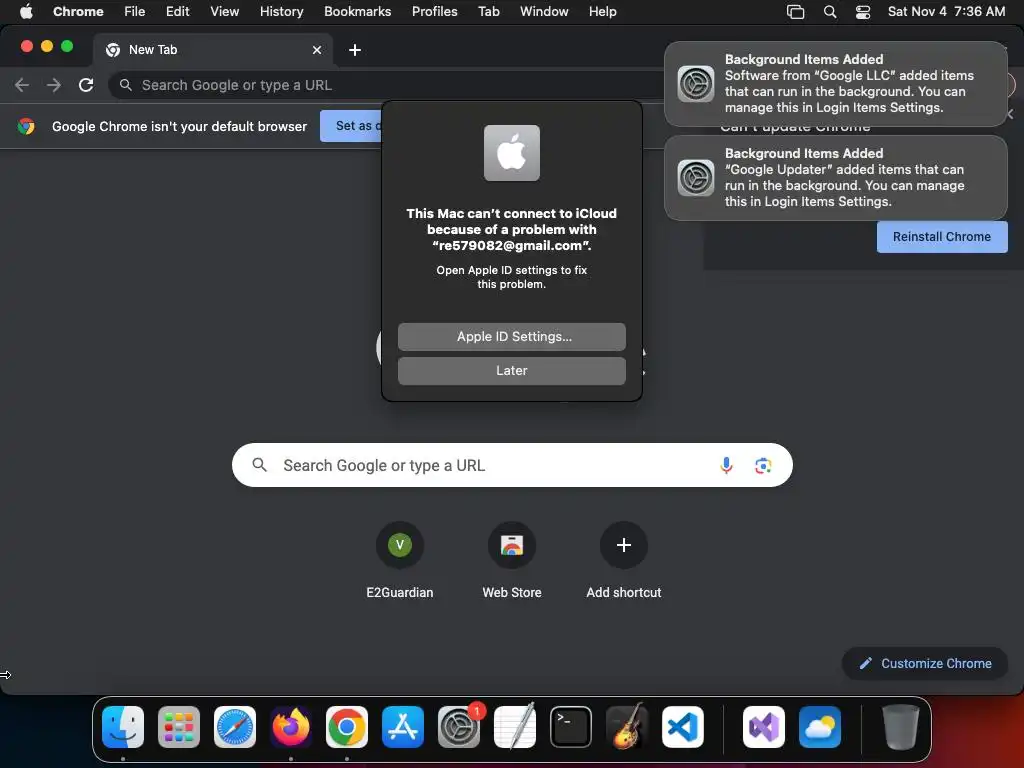Open the Edit menu
This screenshot has width=1024, height=768.
click(x=177, y=12)
